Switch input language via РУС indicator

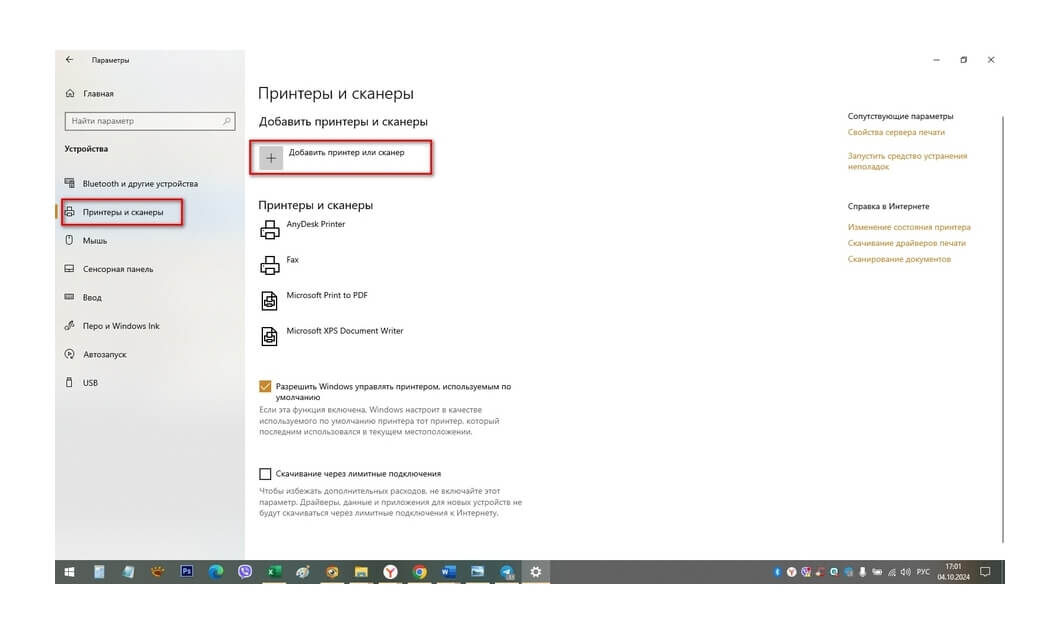(x=923, y=572)
